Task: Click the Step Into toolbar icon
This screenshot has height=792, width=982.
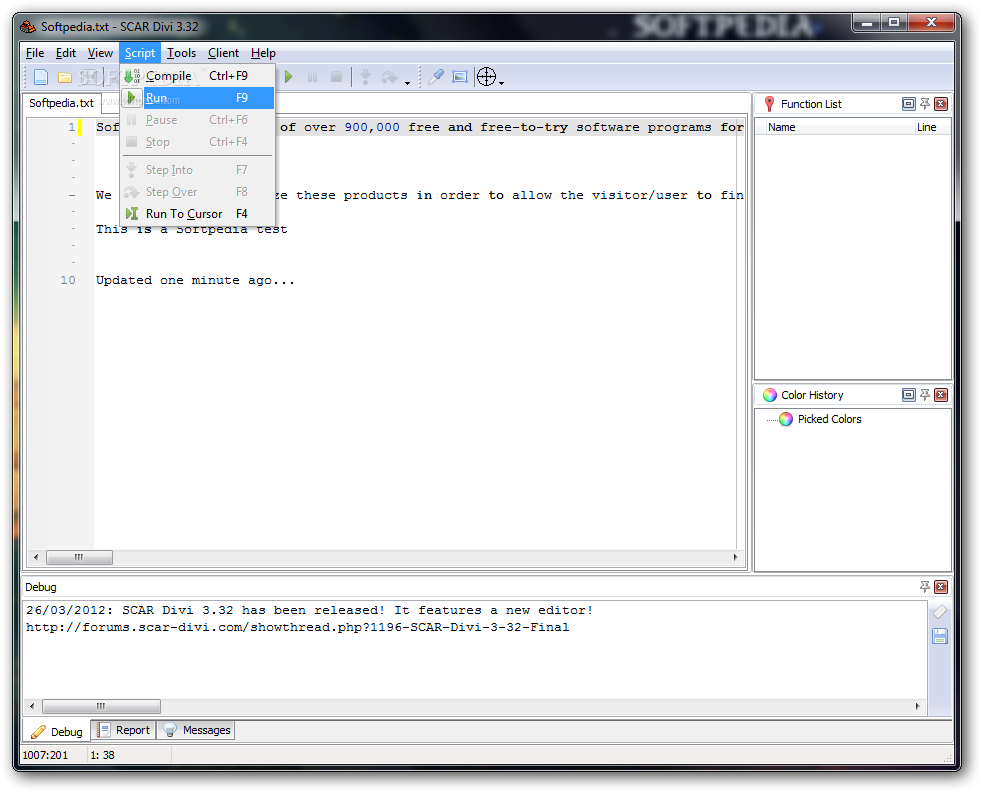Action: pyautogui.click(x=365, y=77)
